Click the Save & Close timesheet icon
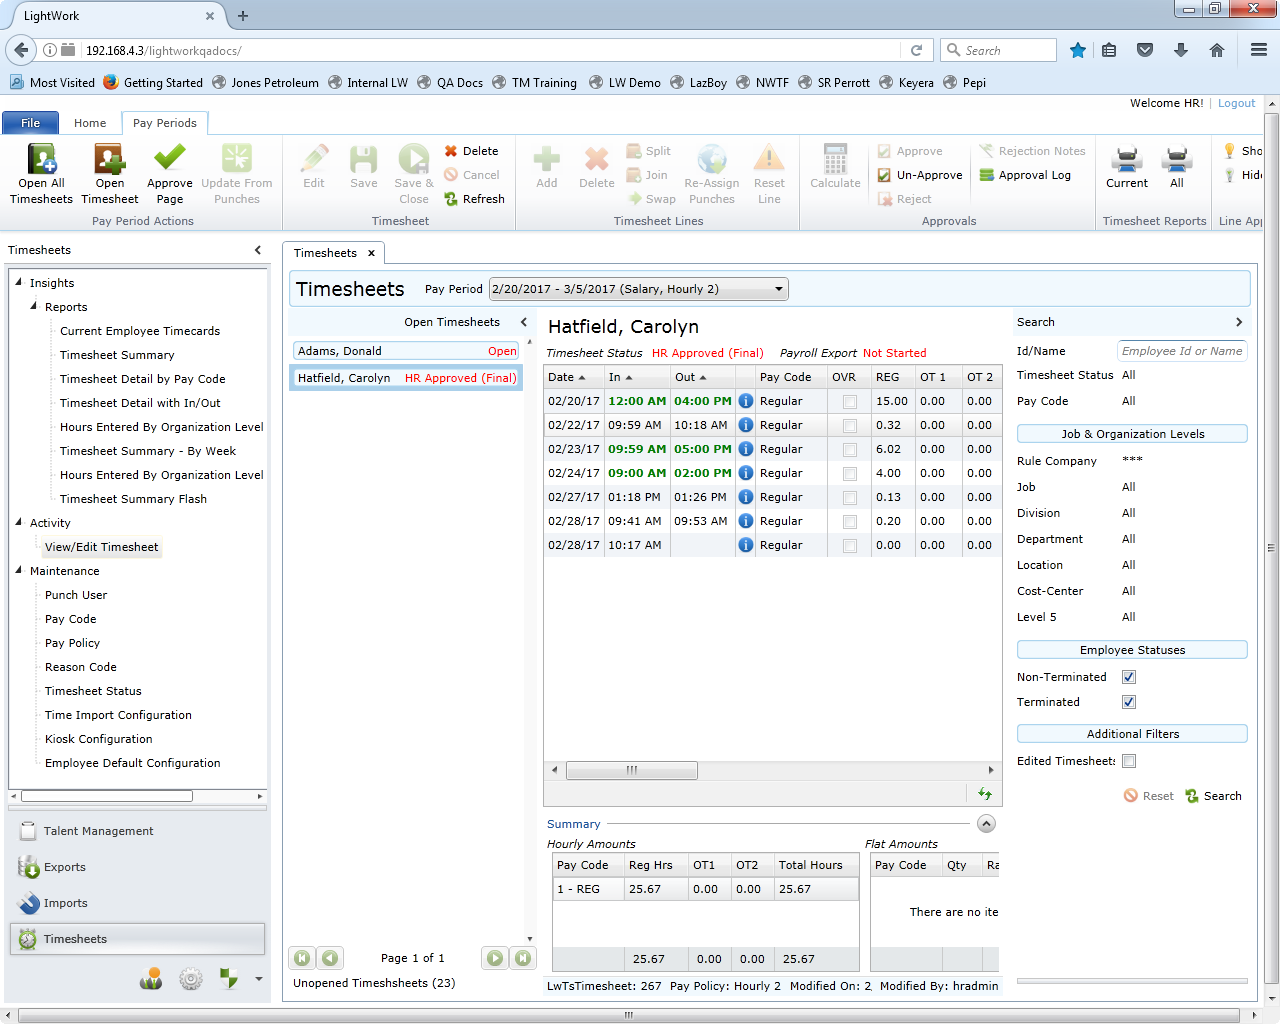 tap(413, 170)
